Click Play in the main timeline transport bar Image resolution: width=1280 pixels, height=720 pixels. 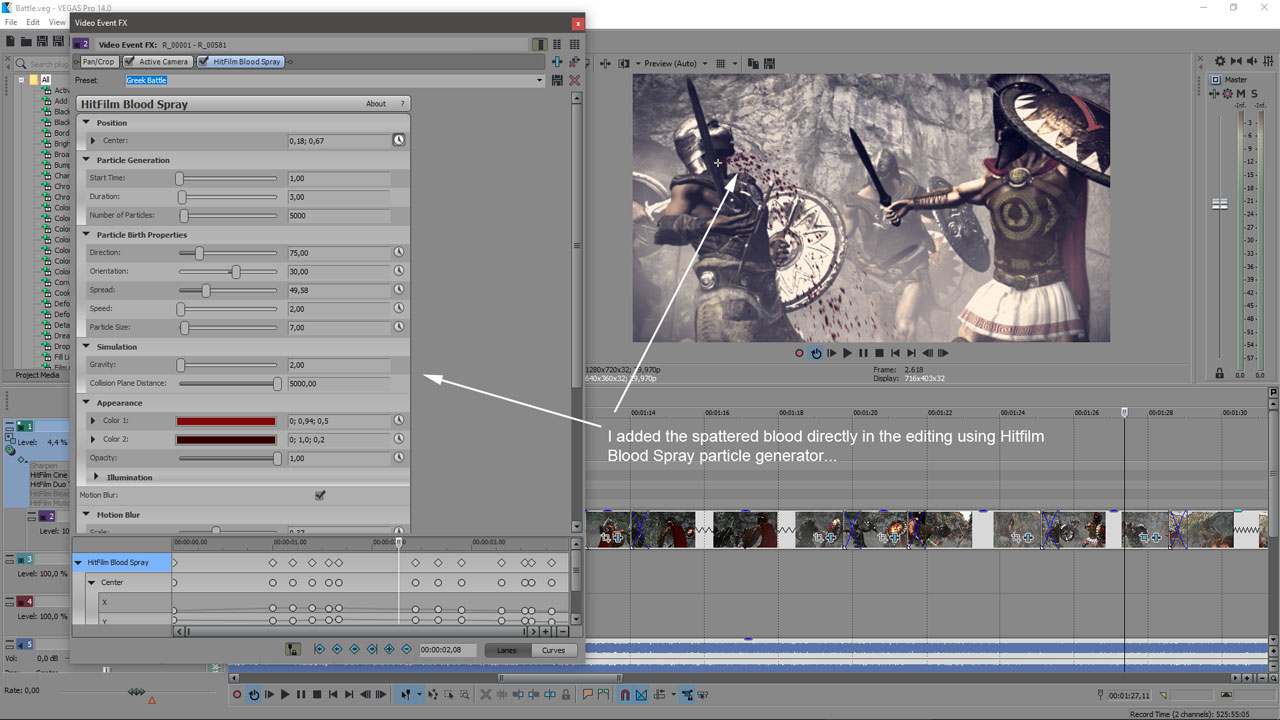285,694
